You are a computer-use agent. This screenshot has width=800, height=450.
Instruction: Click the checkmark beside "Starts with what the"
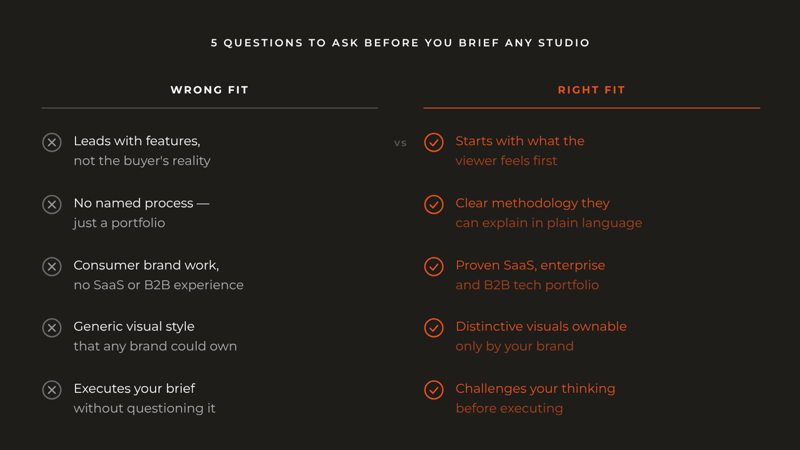tap(434, 142)
